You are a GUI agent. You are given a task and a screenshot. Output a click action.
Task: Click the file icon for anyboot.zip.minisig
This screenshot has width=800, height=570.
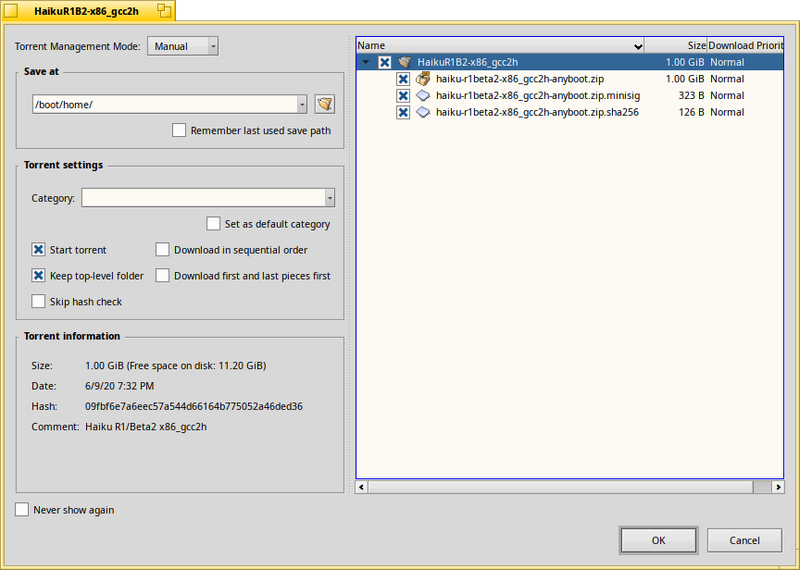[x=423, y=95]
